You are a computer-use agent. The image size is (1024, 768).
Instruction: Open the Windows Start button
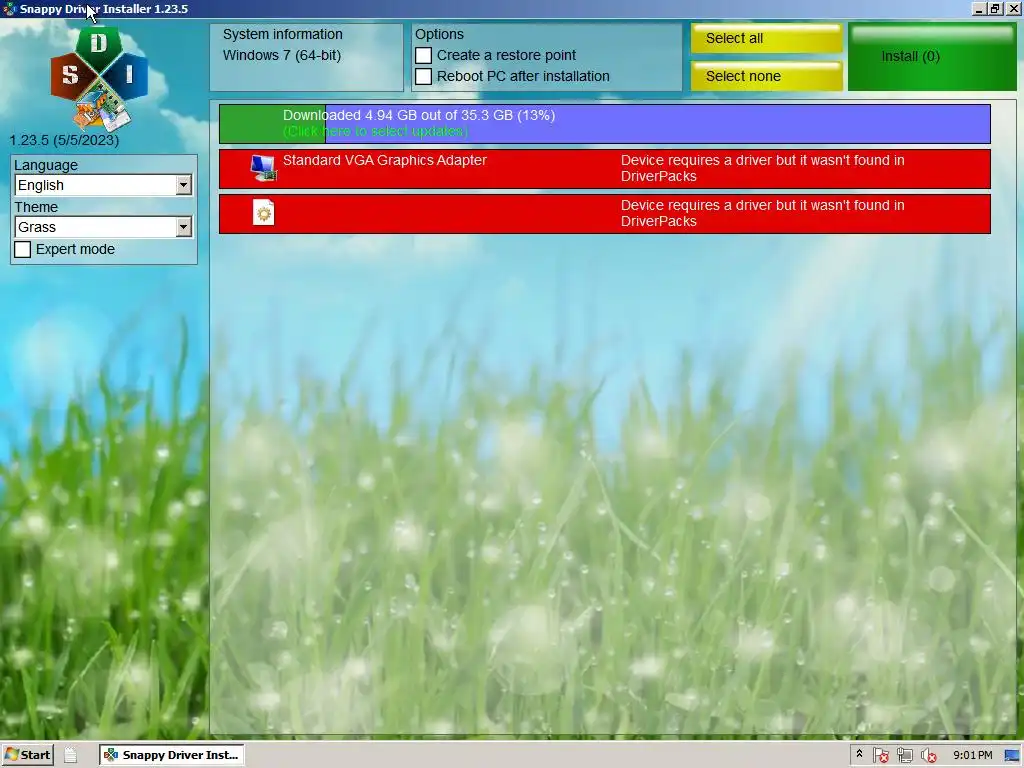click(x=27, y=755)
